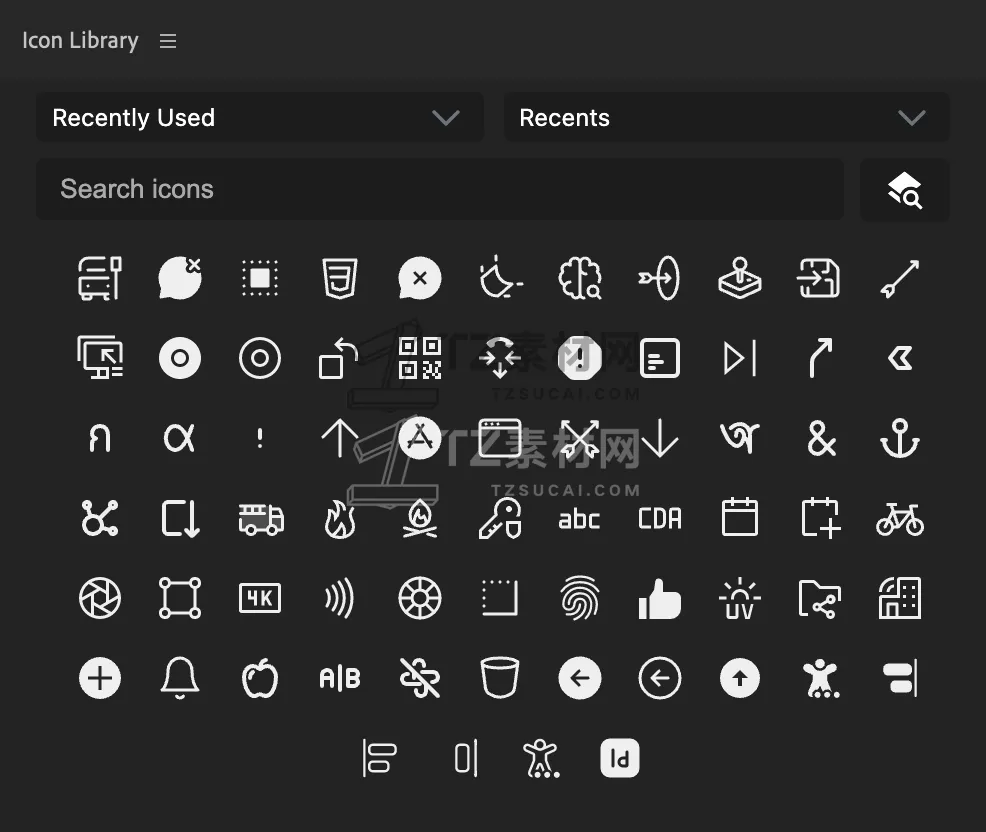This screenshot has width=986, height=832.
Task: Select the App Store icon
Action: [419, 438]
